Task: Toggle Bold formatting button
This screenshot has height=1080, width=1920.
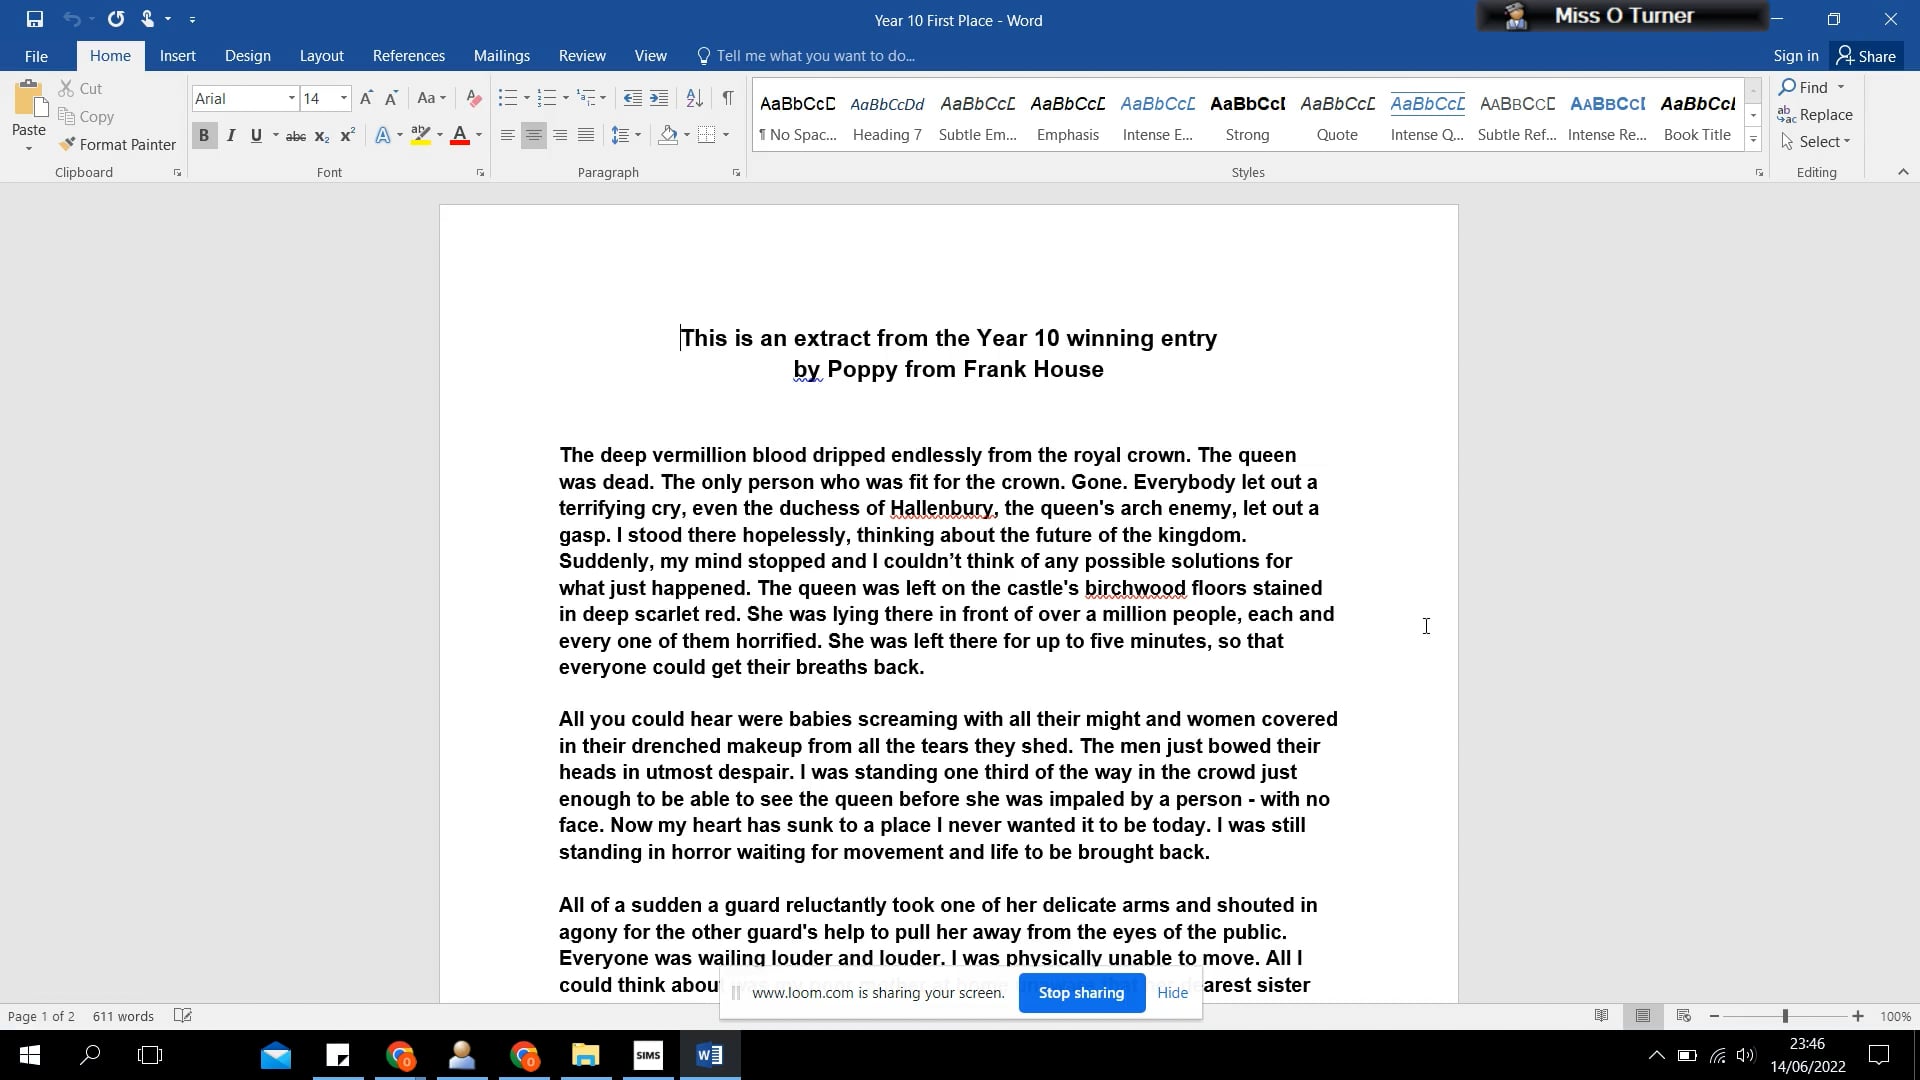Action: (x=204, y=136)
